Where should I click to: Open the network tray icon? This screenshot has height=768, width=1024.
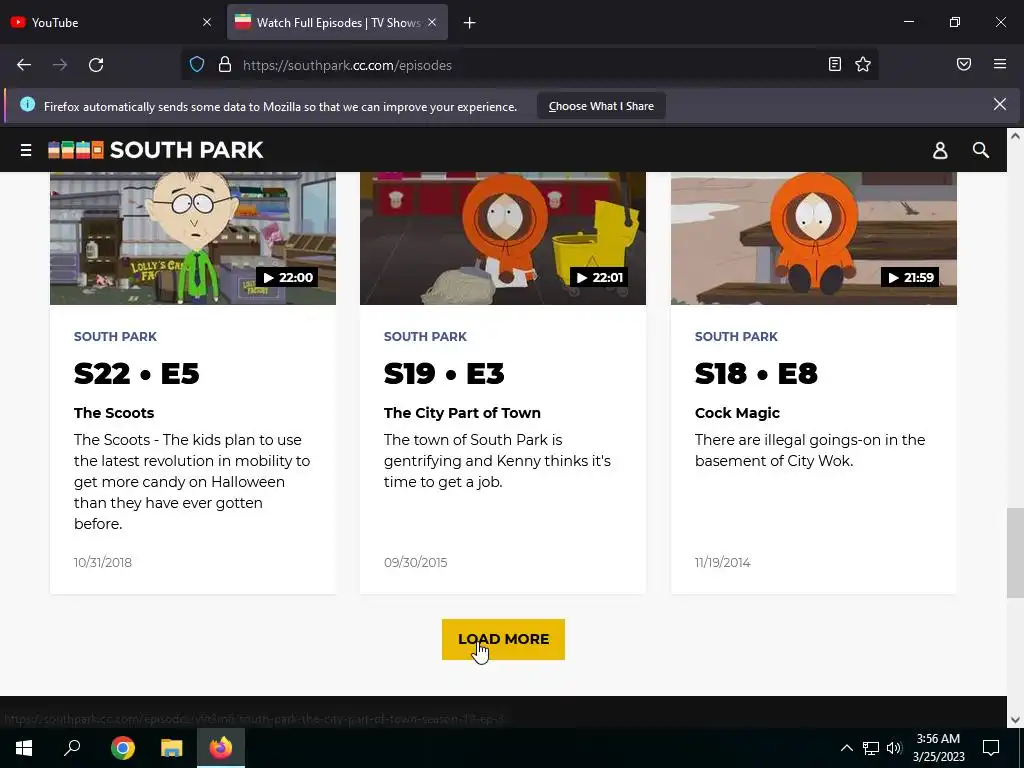point(871,748)
